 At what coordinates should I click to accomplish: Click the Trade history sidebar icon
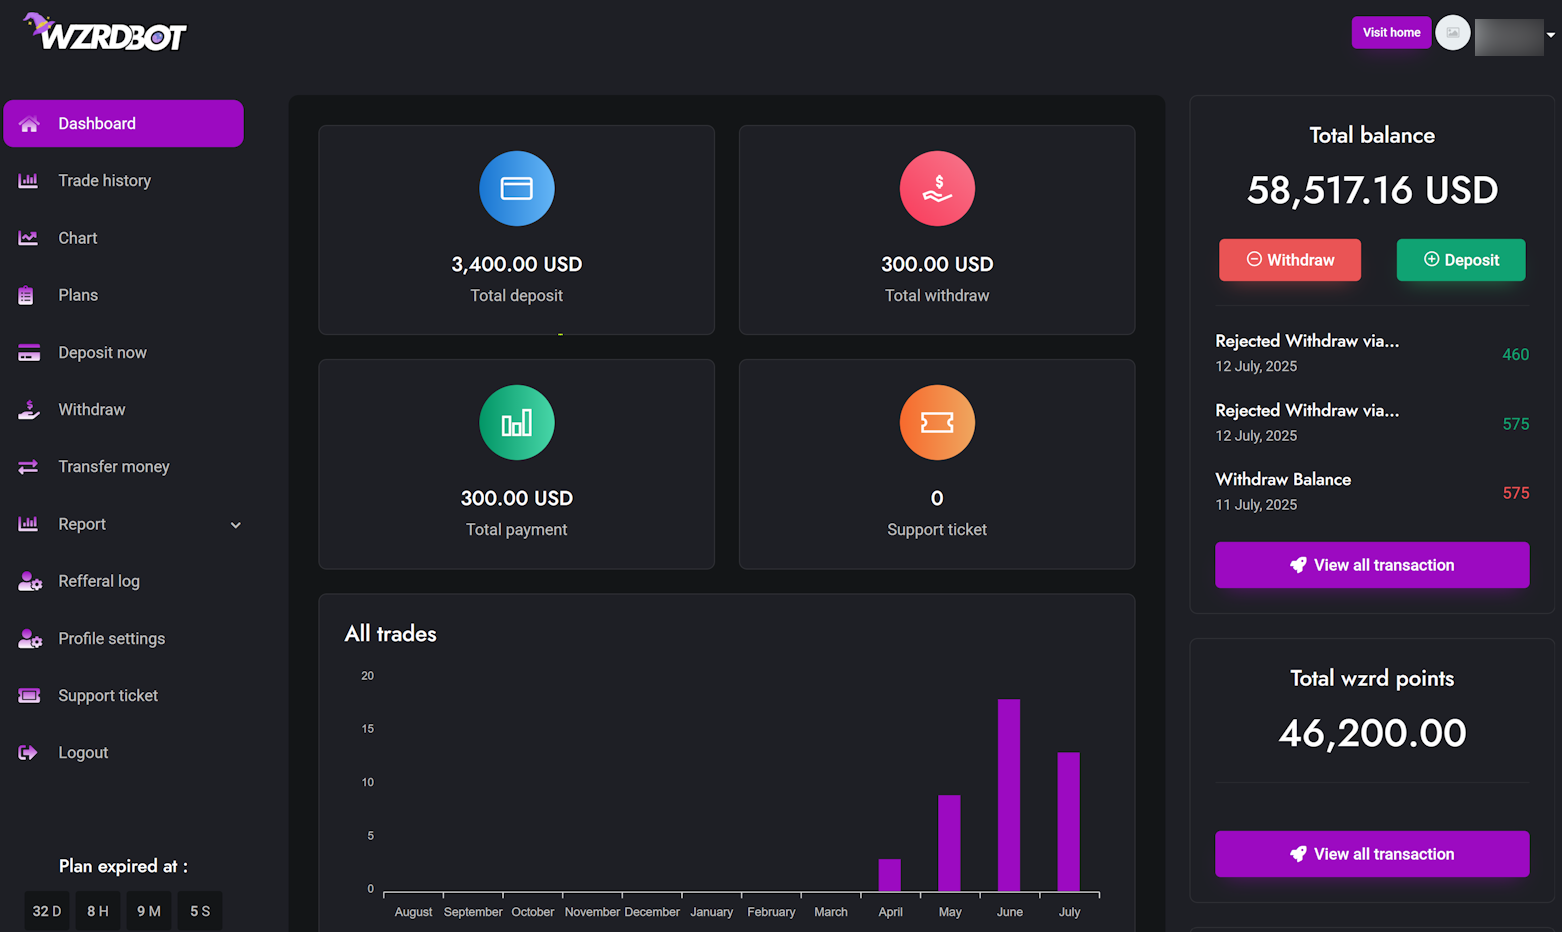(28, 181)
